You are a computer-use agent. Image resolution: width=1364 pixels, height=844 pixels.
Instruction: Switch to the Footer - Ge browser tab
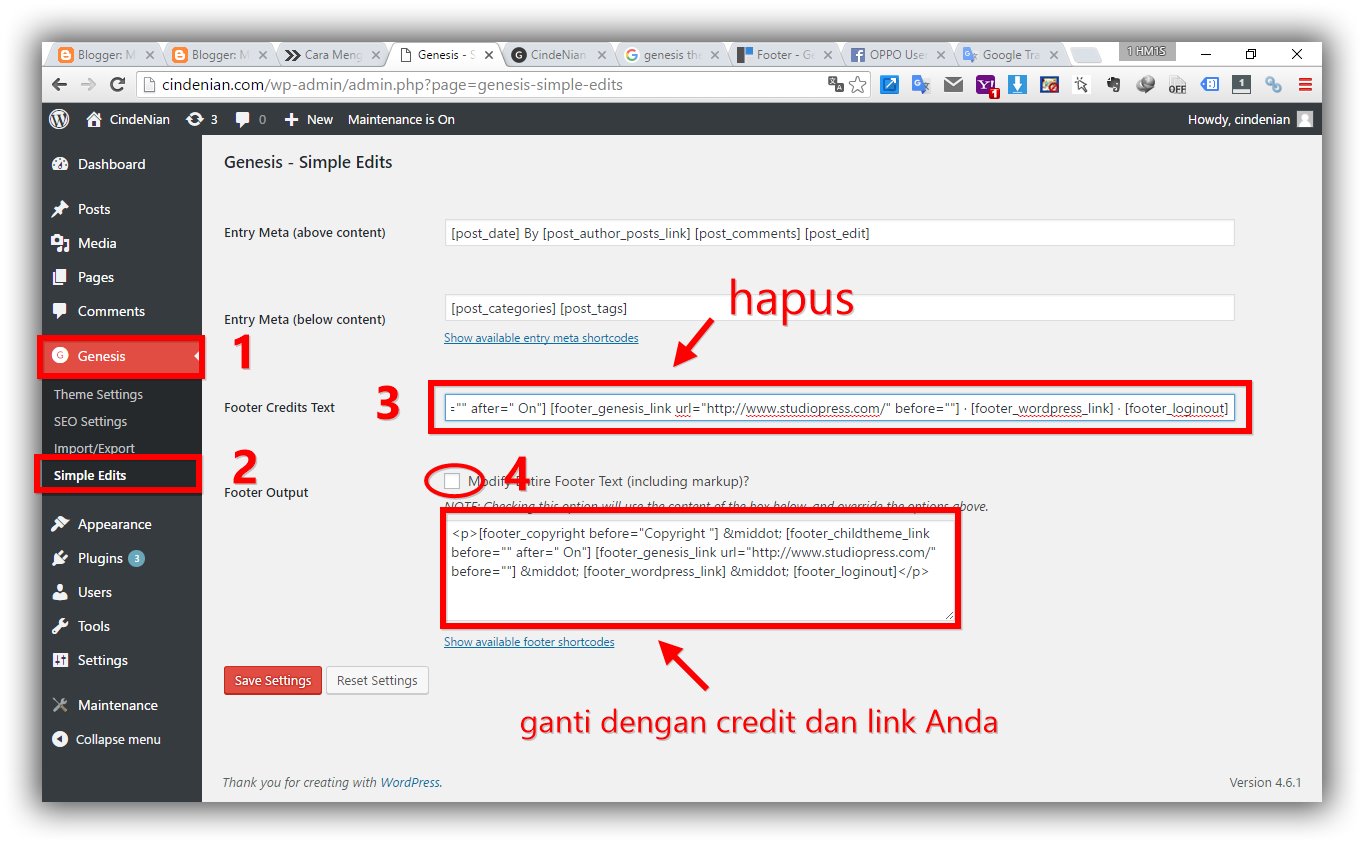783,55
